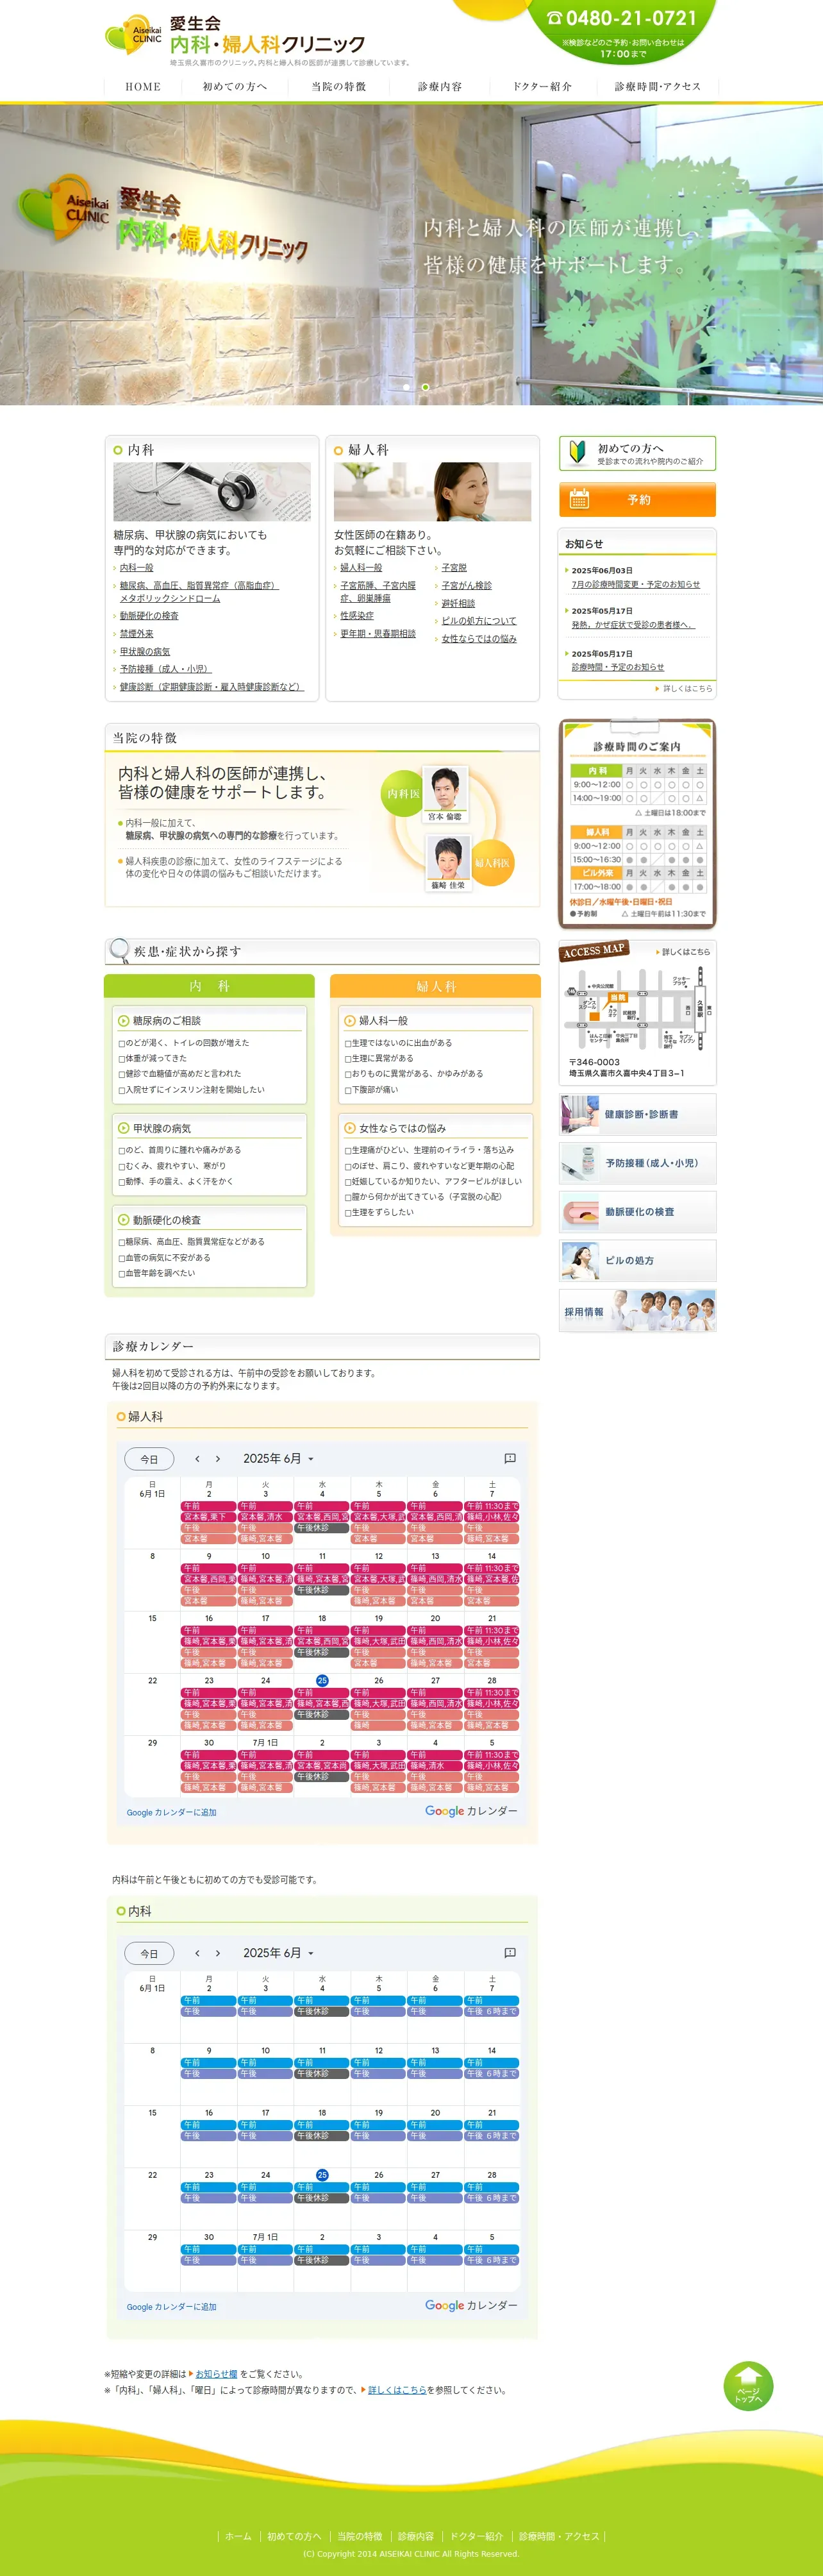Viewport: 823px width, 2576px height.
Task: Click the ページトップへ round green button
Action: click(748, 2386)
